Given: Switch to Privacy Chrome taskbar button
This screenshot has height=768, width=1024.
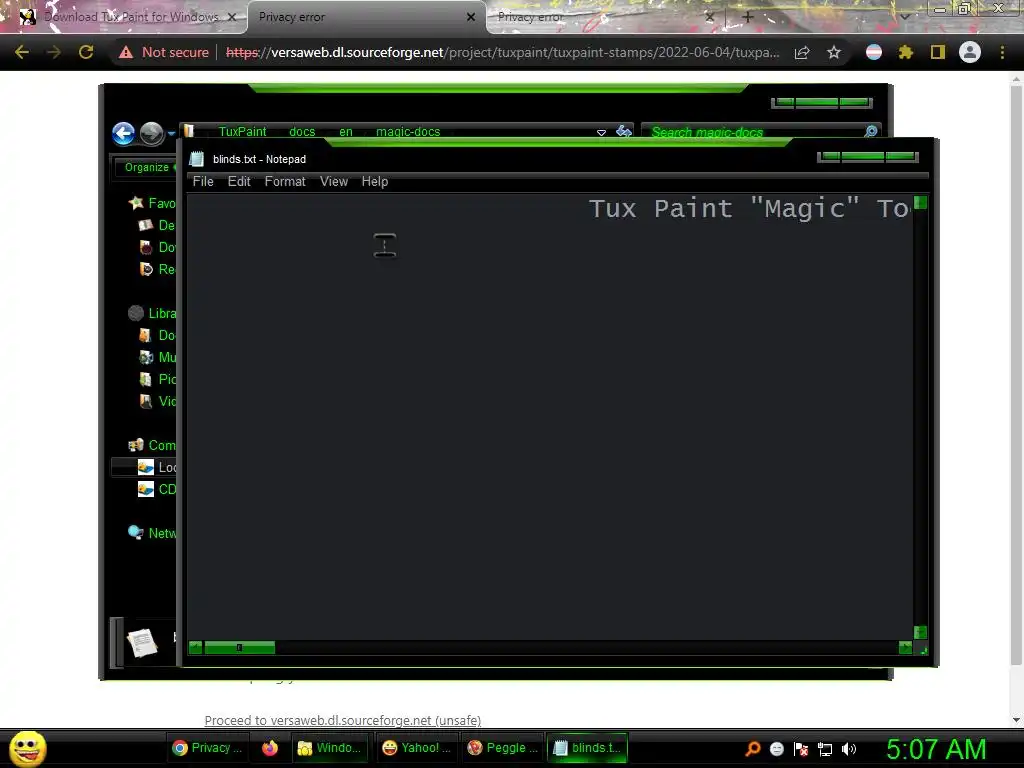Looking at the screenshot, I should [207, 748].
